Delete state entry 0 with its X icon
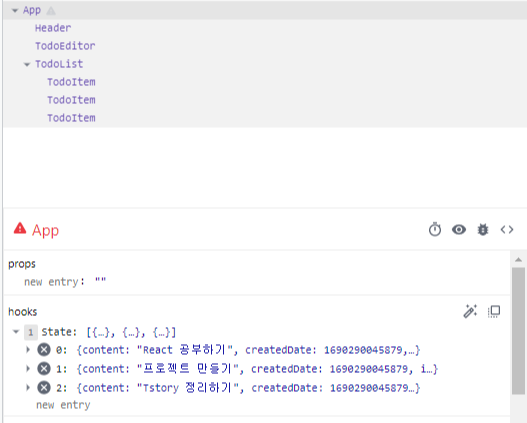 tap(44, 350)
